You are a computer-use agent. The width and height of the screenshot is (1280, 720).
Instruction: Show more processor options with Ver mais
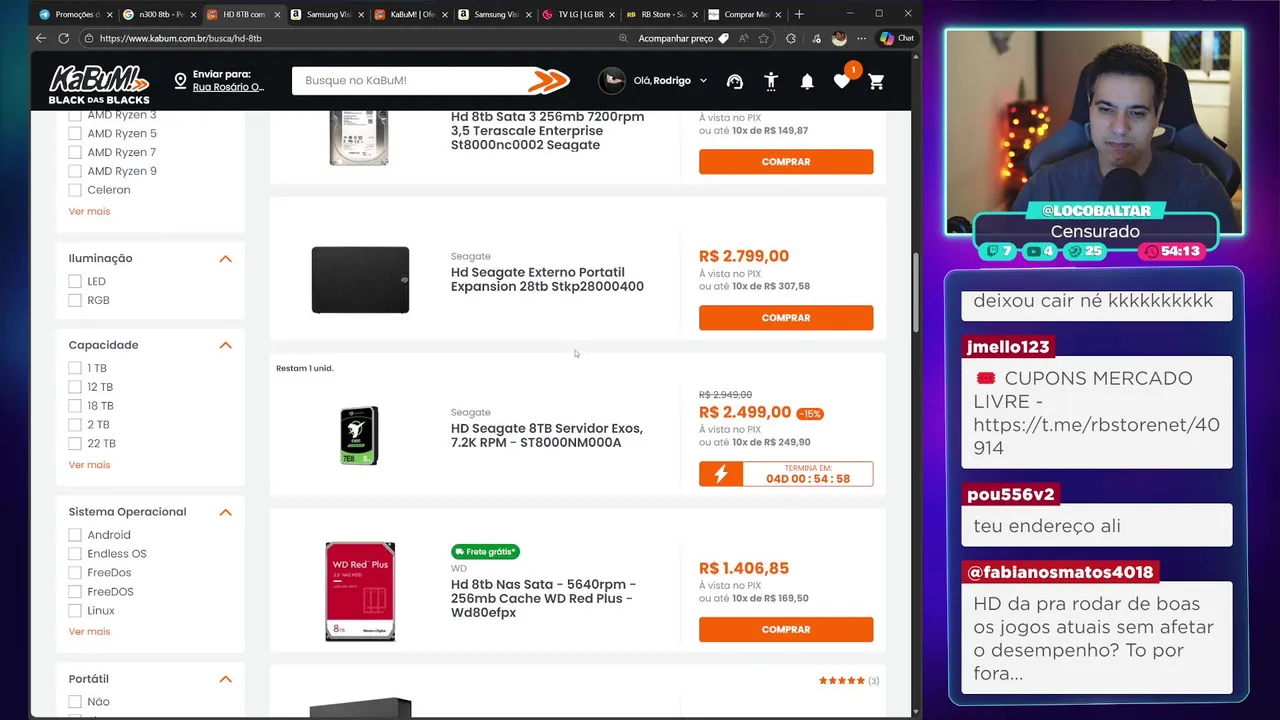pyautogui.click(x=89, y=212)
